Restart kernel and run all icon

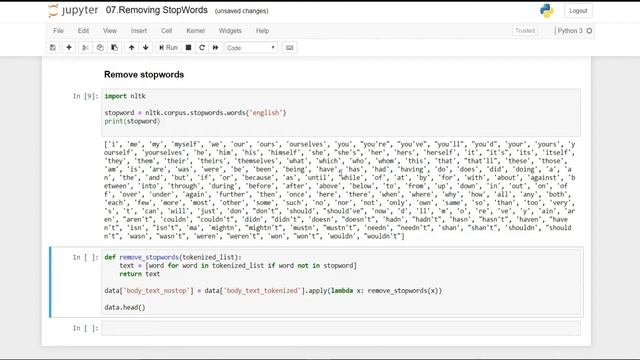216,47
